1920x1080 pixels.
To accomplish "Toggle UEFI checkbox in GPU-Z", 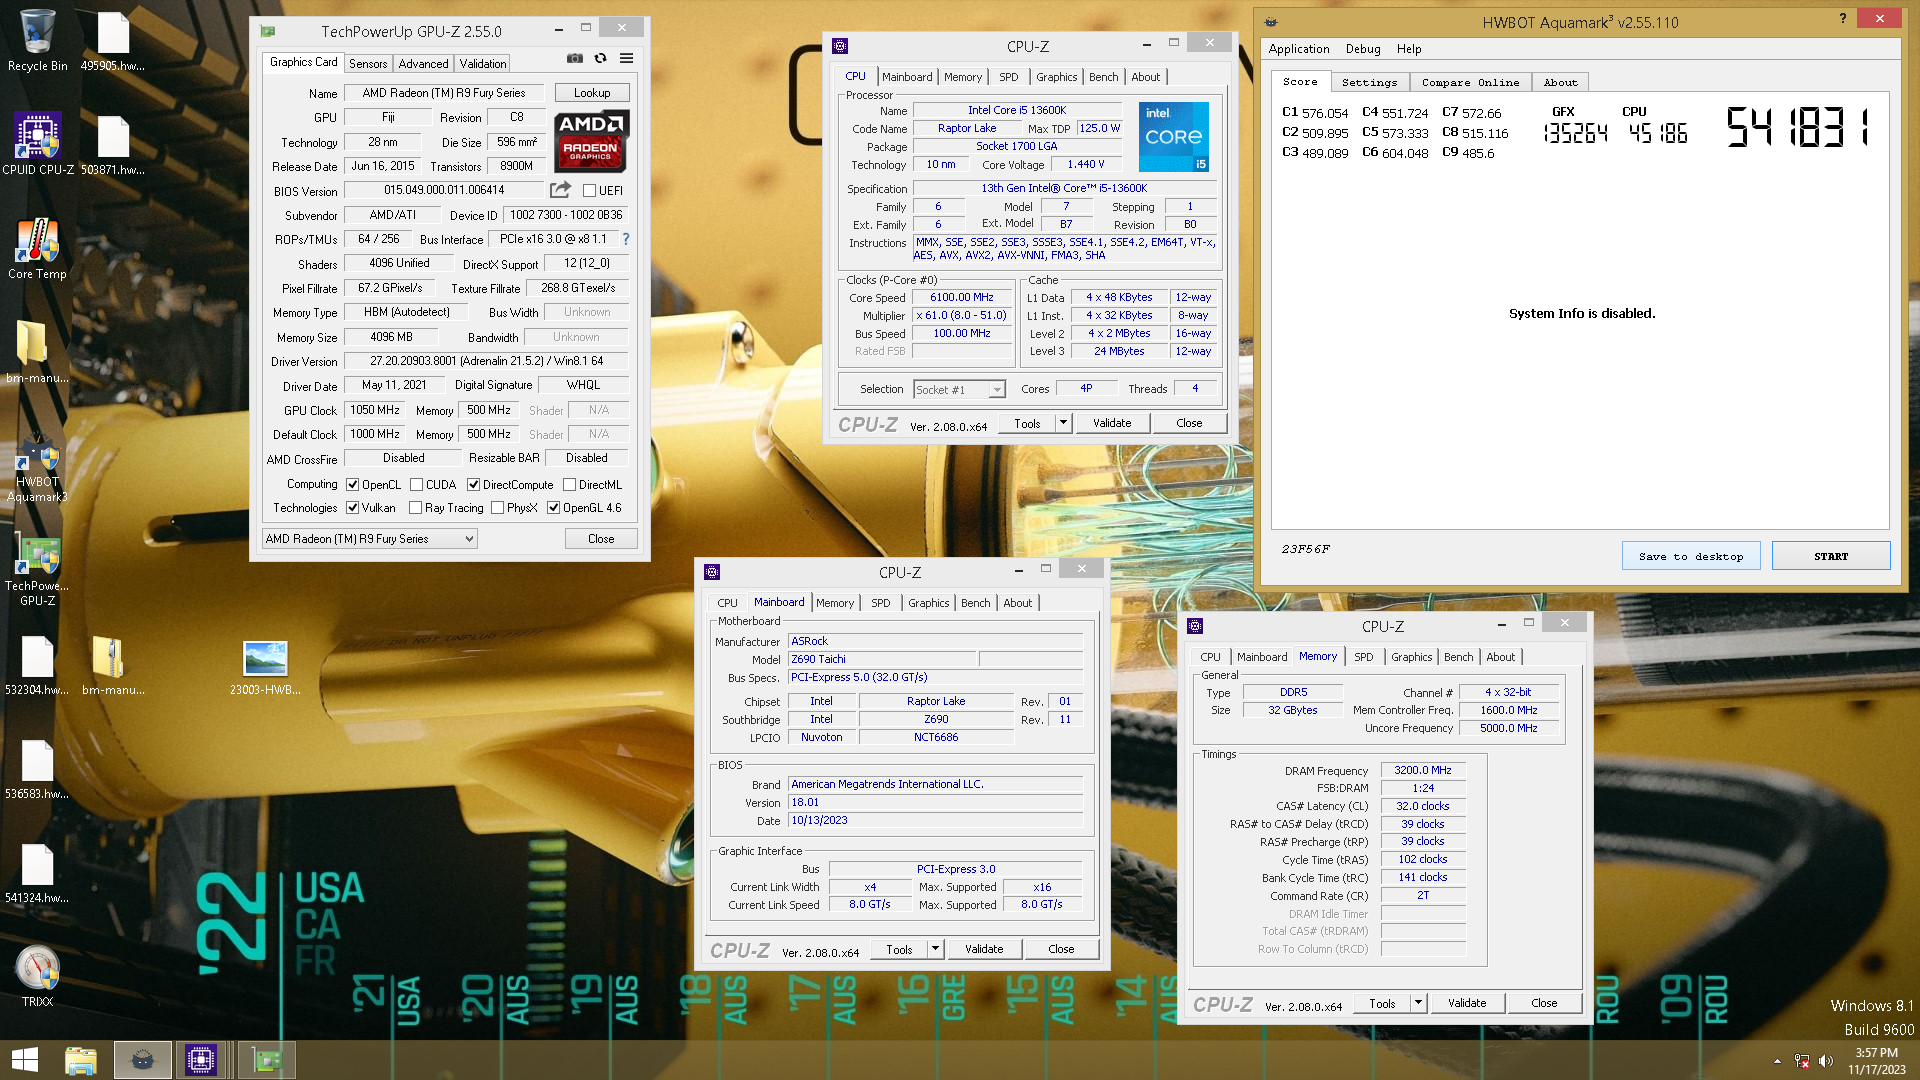I will click(x=589, y=190).
